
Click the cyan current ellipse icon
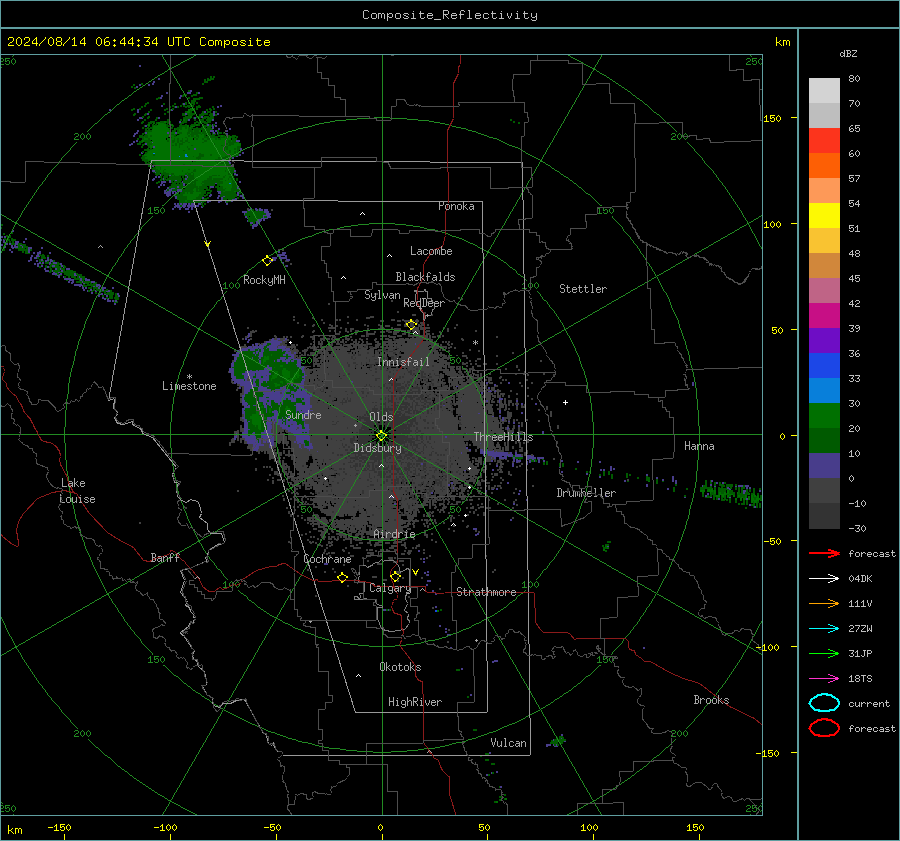click(x=824, y=703)
